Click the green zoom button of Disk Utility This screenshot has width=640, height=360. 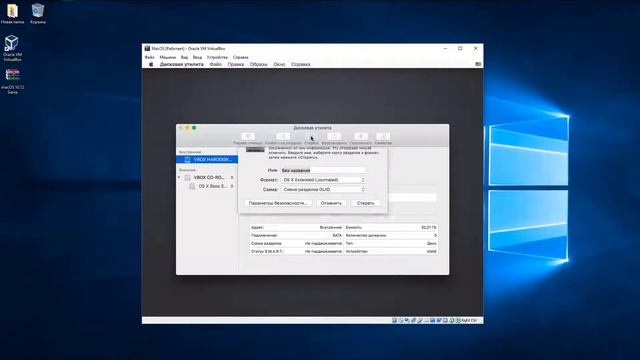tap(194, 128)
